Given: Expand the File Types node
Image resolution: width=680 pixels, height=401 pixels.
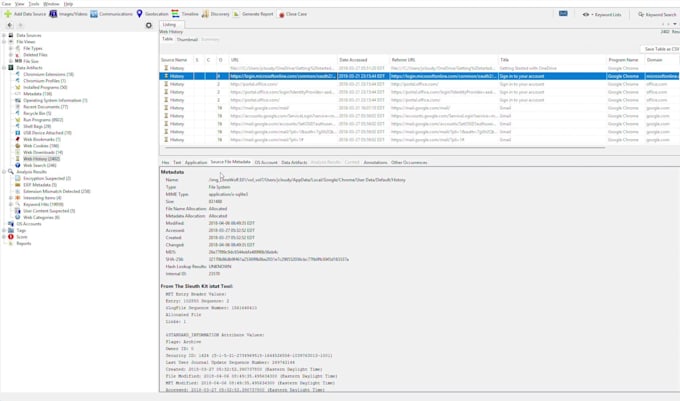Looking at the screenshot, I should (x=11, y=48).
